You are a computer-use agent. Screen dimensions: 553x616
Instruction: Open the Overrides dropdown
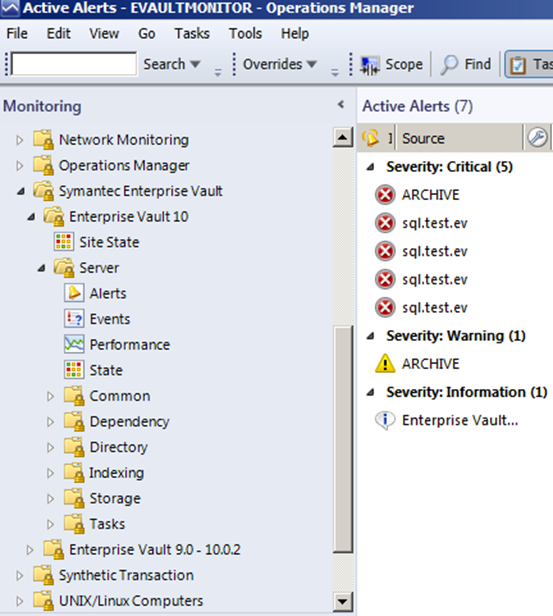[x=280, y=64]
